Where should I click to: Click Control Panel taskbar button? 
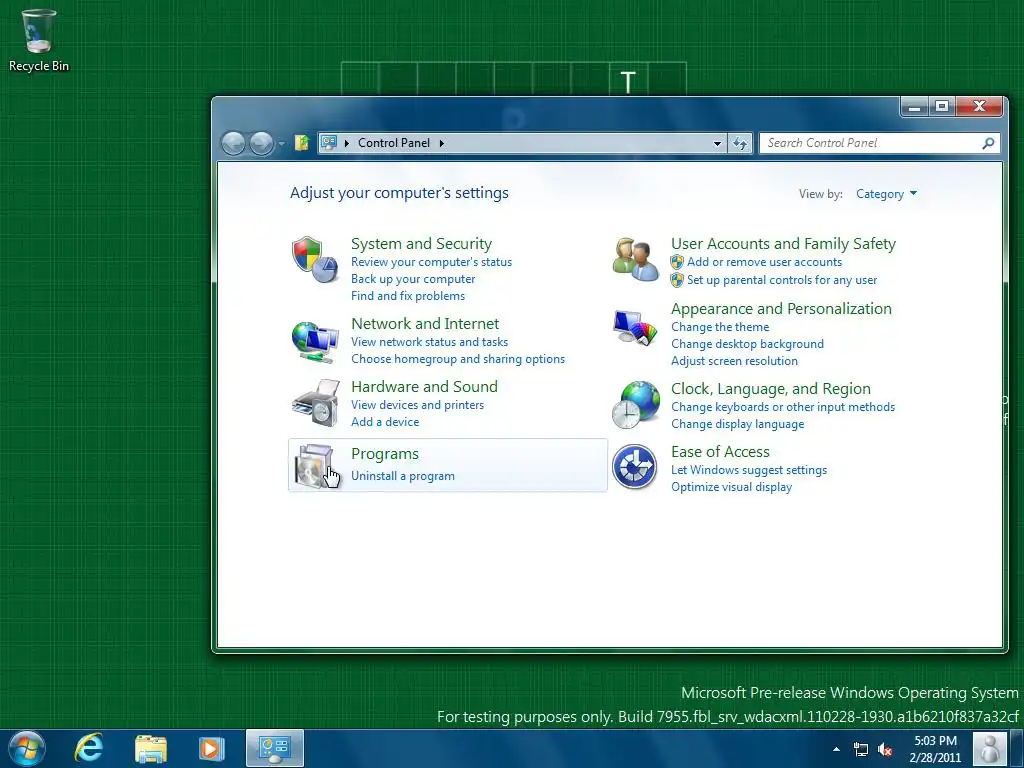(x=274, y=748)
